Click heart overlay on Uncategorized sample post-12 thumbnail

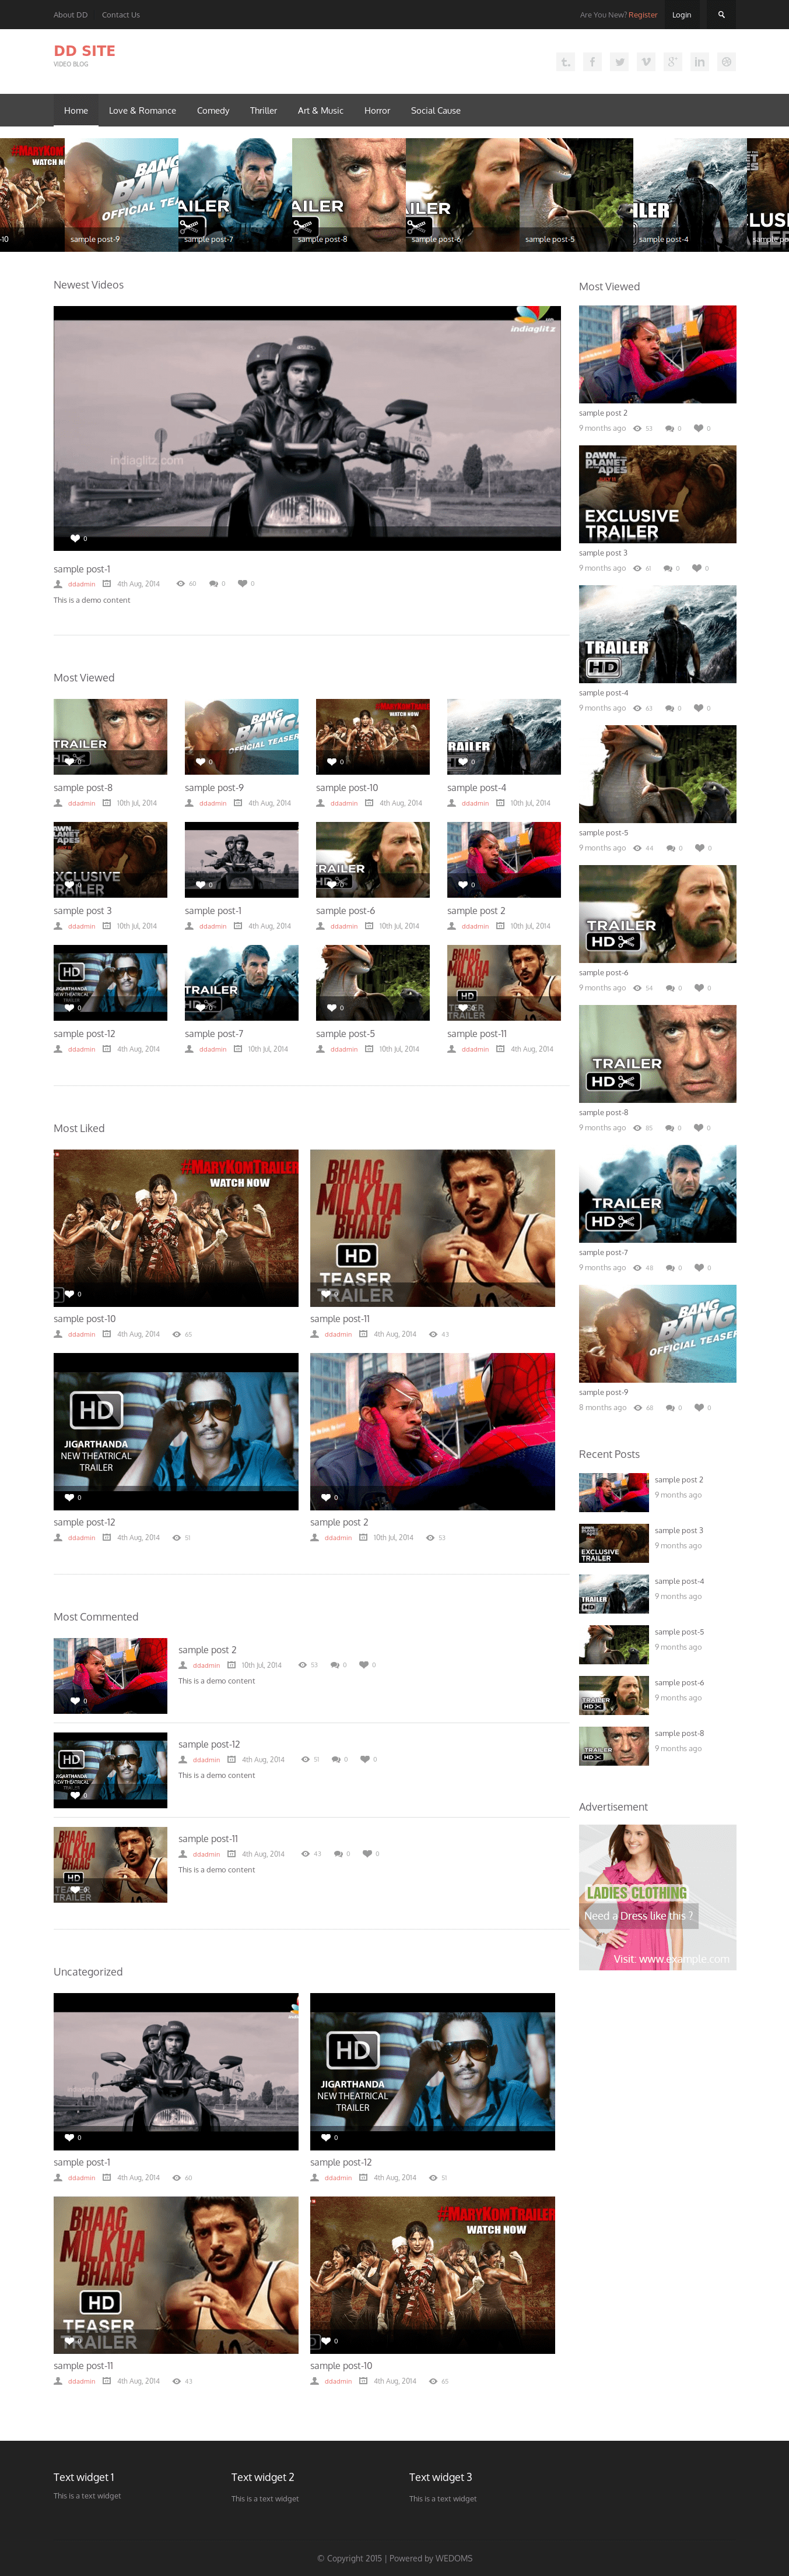pyautogui.click(x=326, y=2137)
